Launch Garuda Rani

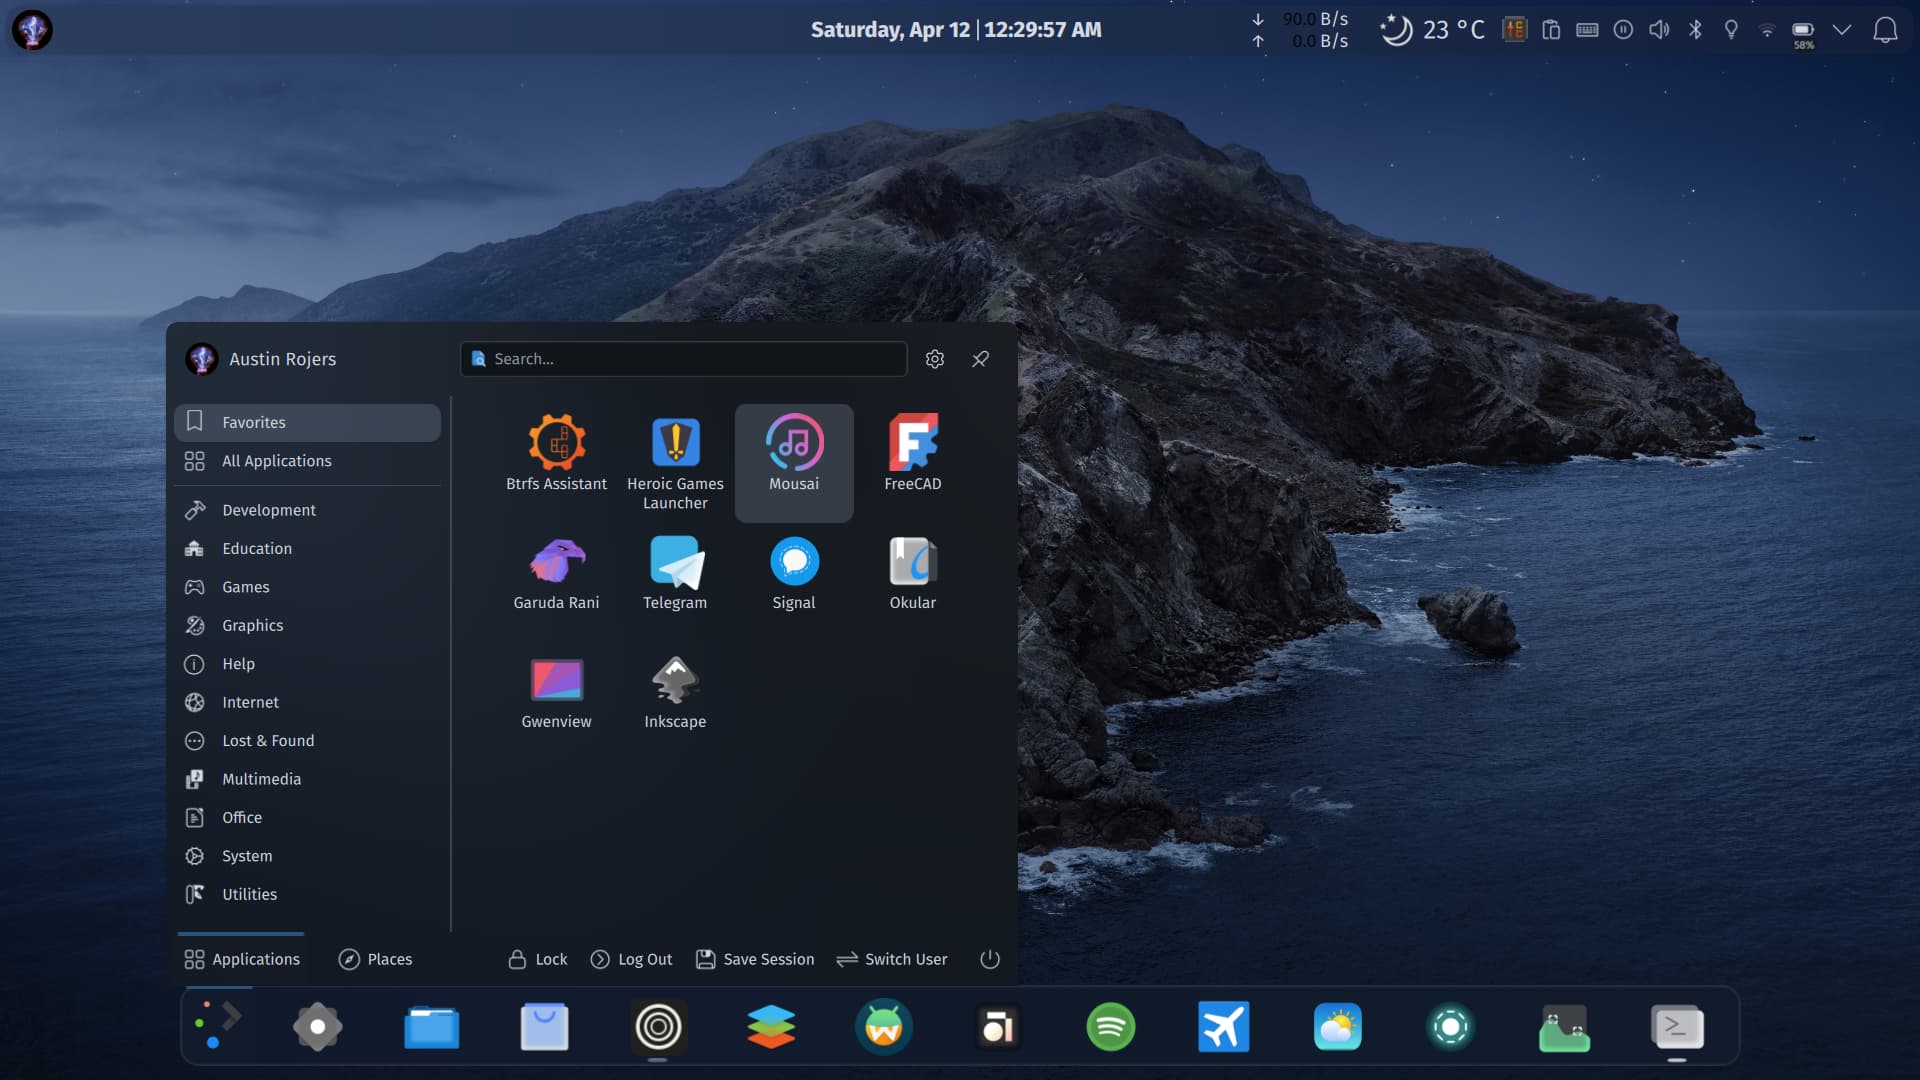point(556,573)
